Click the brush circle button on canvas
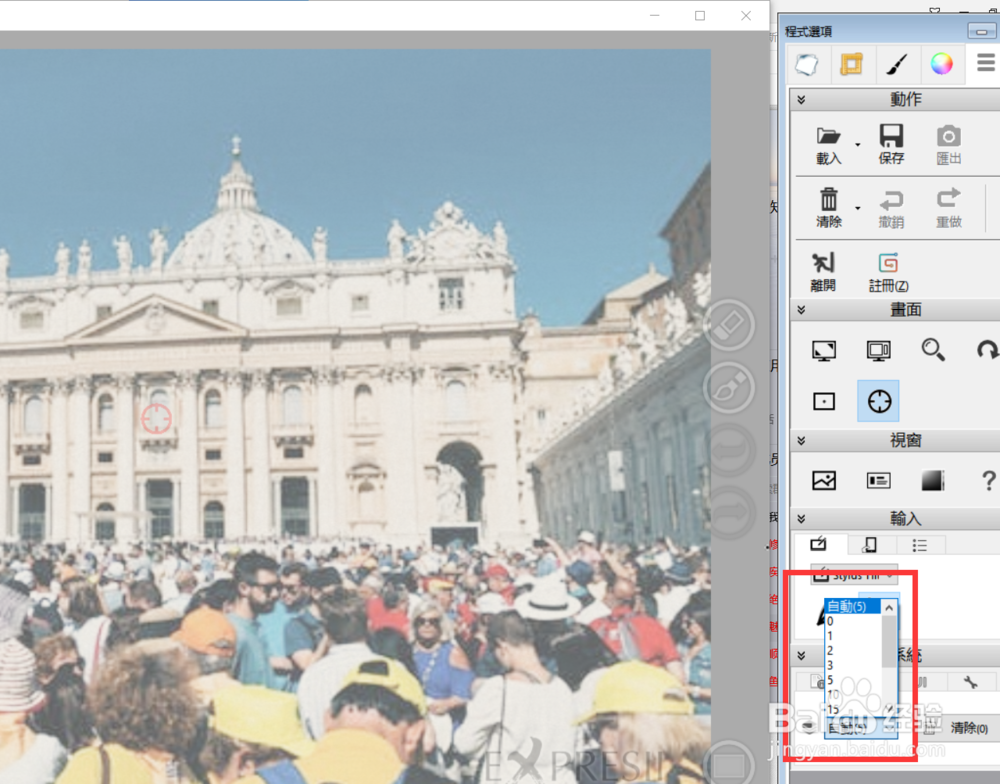This screenshot has width=1000, height=784. point(729,388)
